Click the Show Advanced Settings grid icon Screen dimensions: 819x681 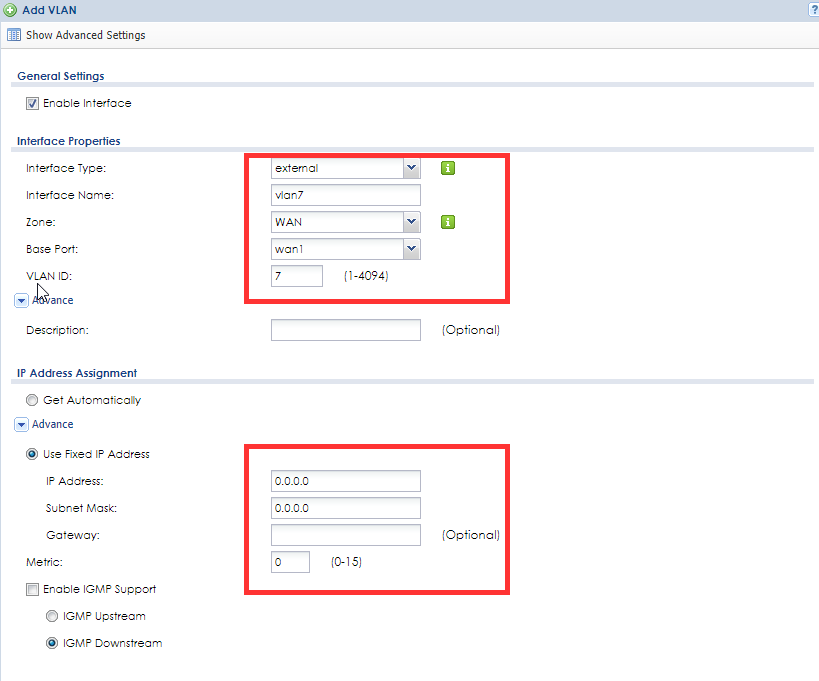[x=14, y=35]
